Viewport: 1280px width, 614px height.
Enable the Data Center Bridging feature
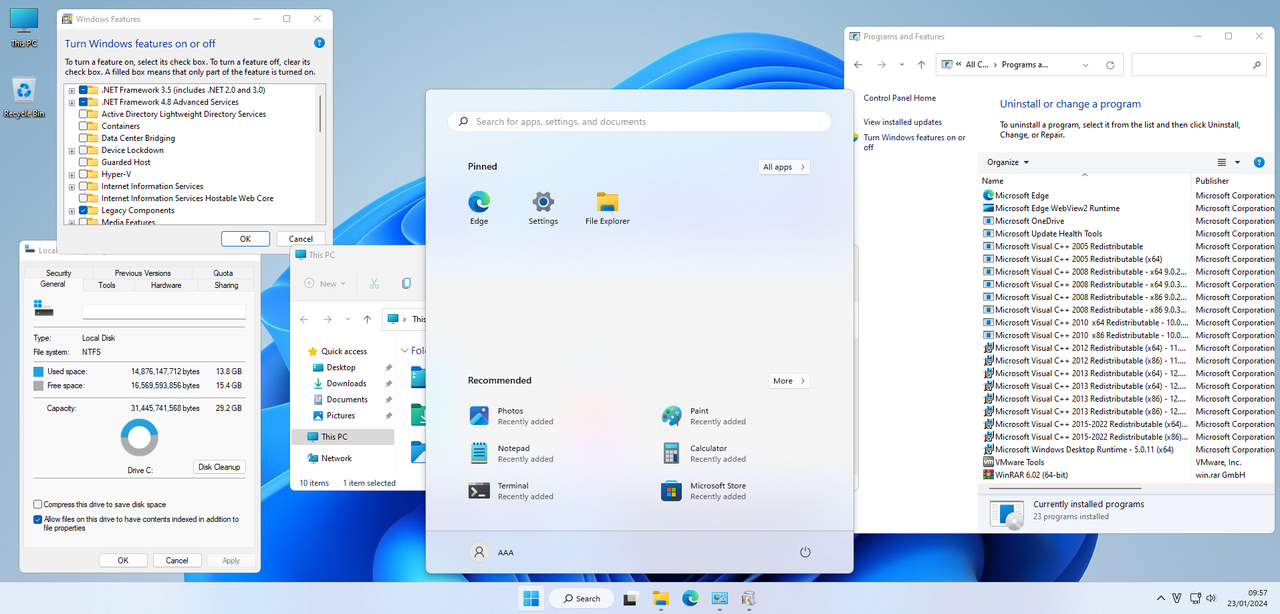click(x=83, y=138)
